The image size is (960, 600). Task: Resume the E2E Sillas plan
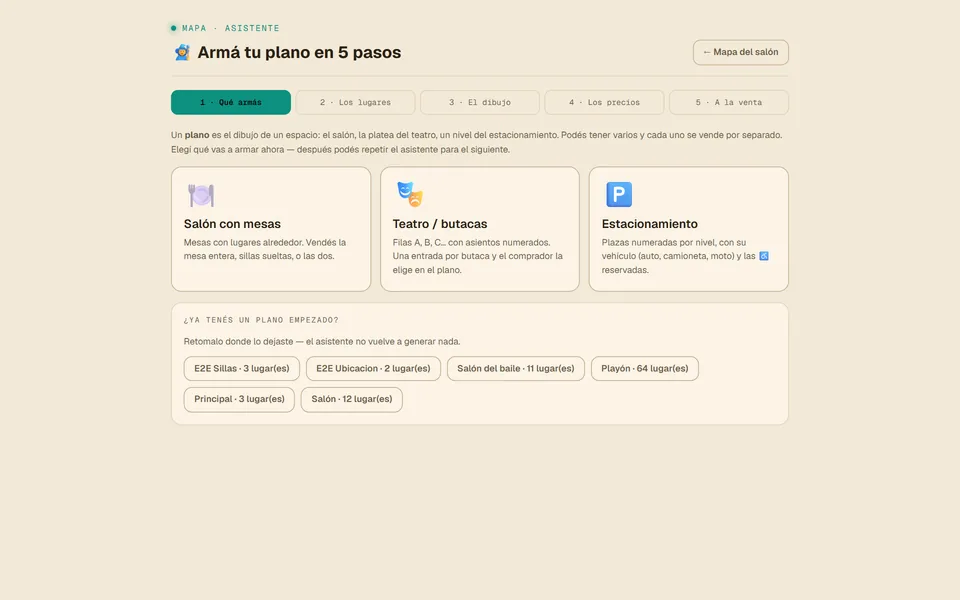242,369
